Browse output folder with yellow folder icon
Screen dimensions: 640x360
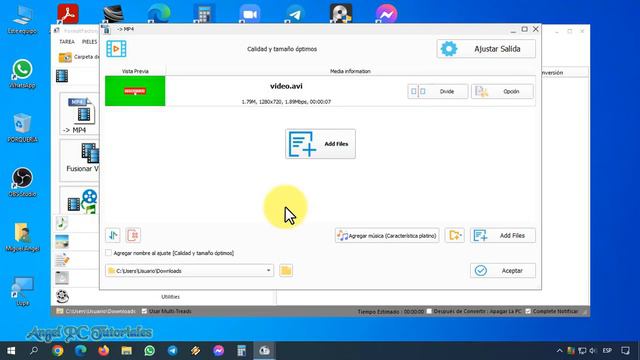click(x=286, y=270)
